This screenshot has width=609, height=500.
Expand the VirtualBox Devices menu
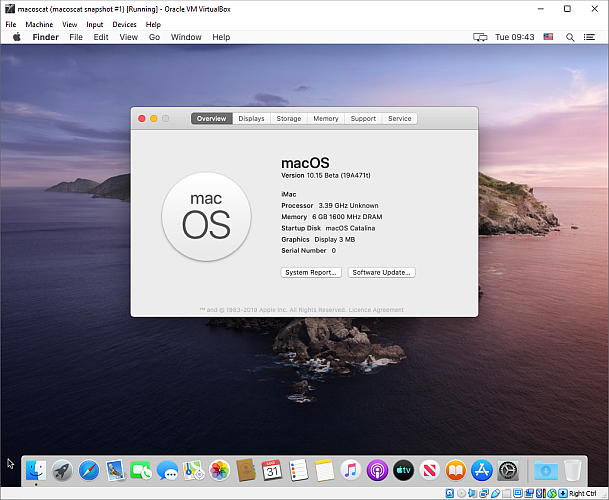tap(124, 24)
